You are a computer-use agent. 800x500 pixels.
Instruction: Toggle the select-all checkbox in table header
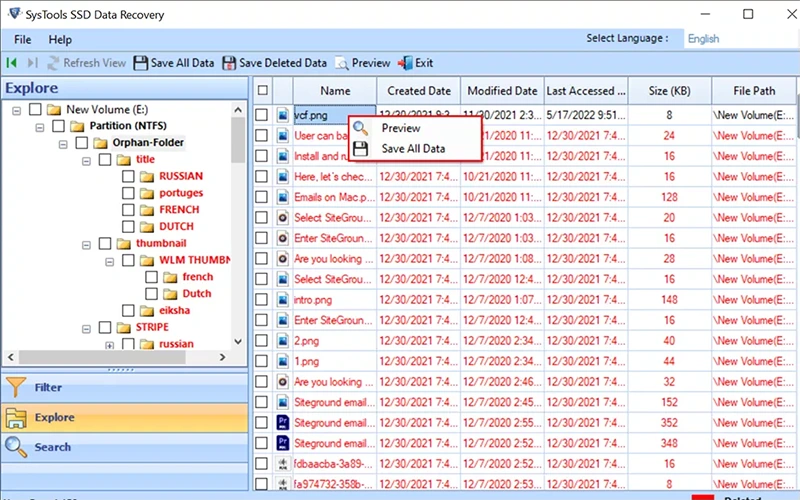[x=263, y=90]
